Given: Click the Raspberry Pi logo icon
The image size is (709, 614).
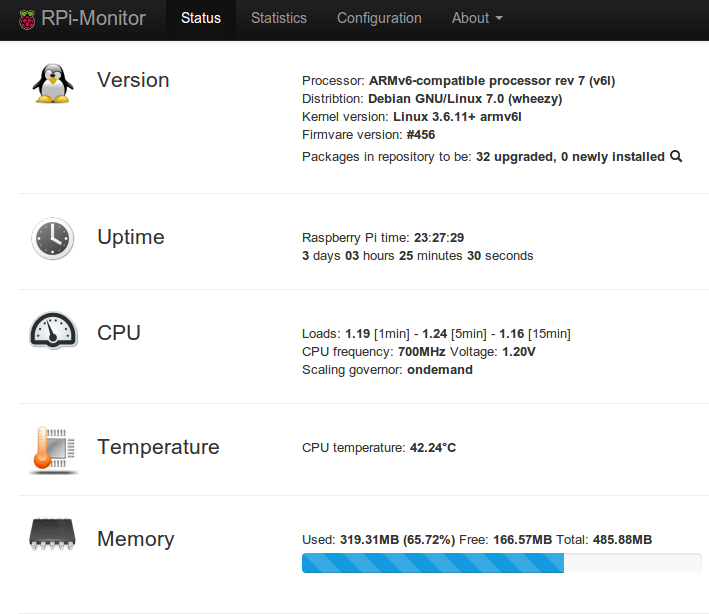Looking at the screenshot, I should pyautogui.click(x=27, y=20).
